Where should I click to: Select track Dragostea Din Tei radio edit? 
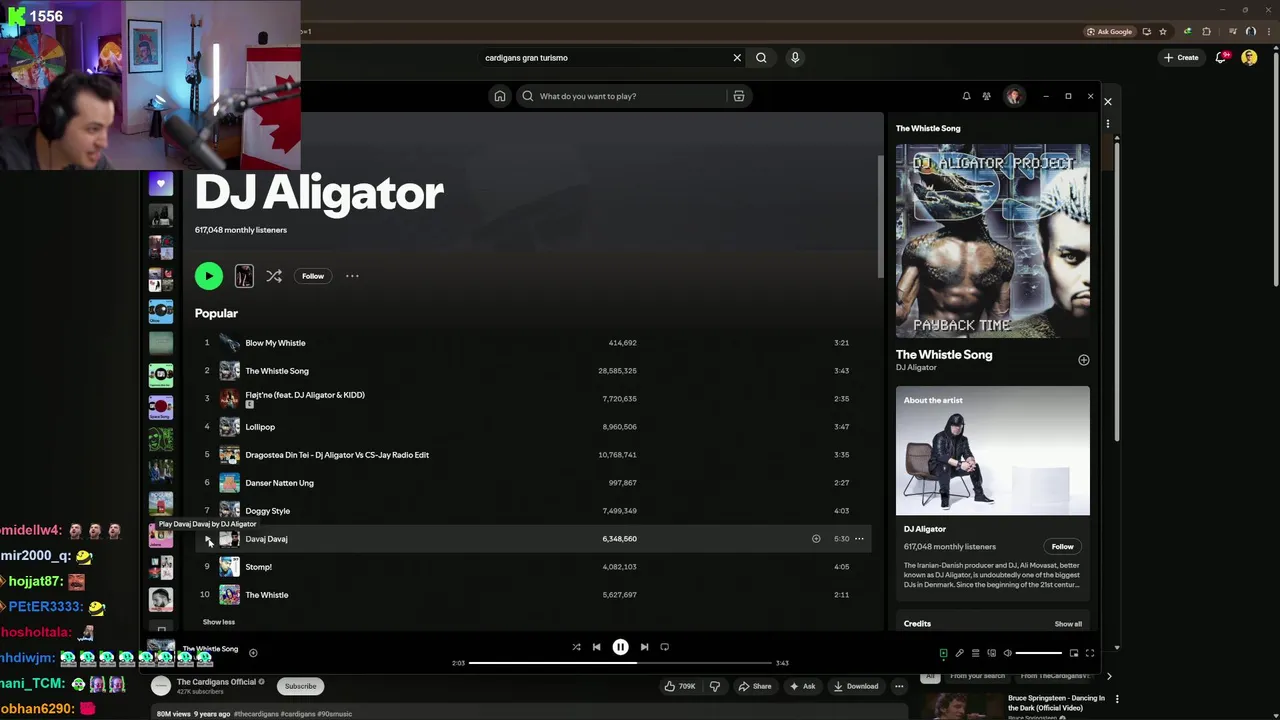[x=337, y=455]
